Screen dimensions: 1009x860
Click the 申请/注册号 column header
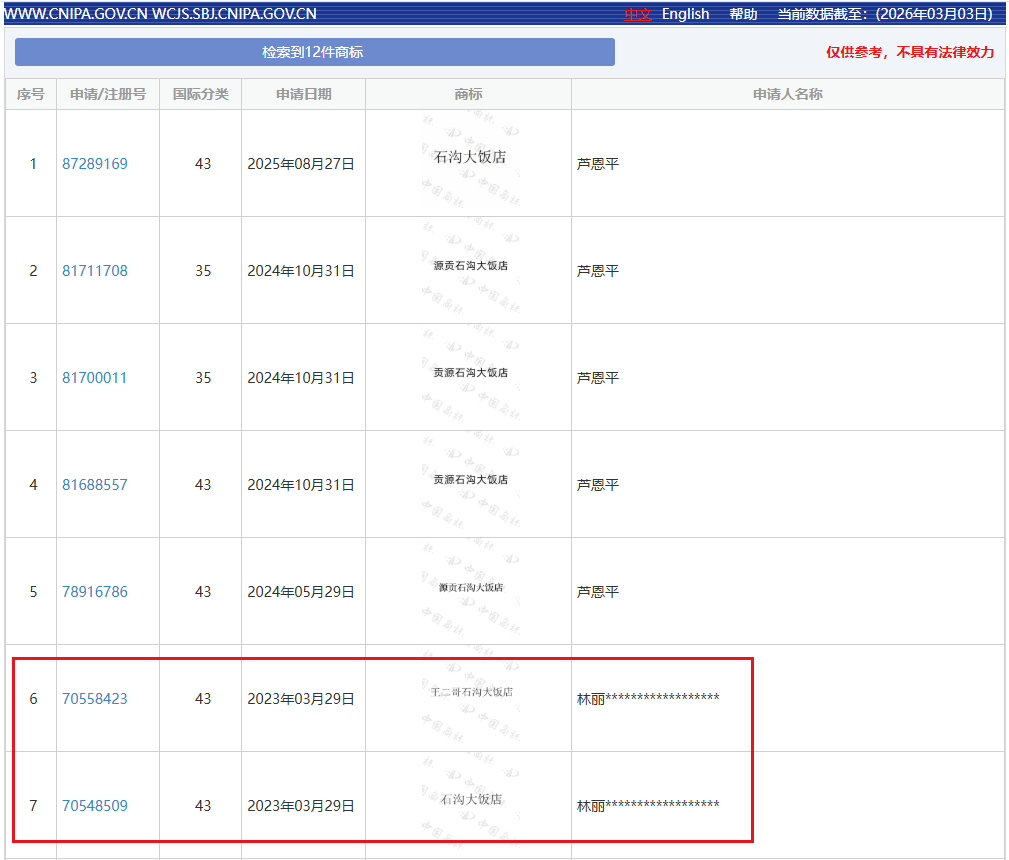pos(108,94)
